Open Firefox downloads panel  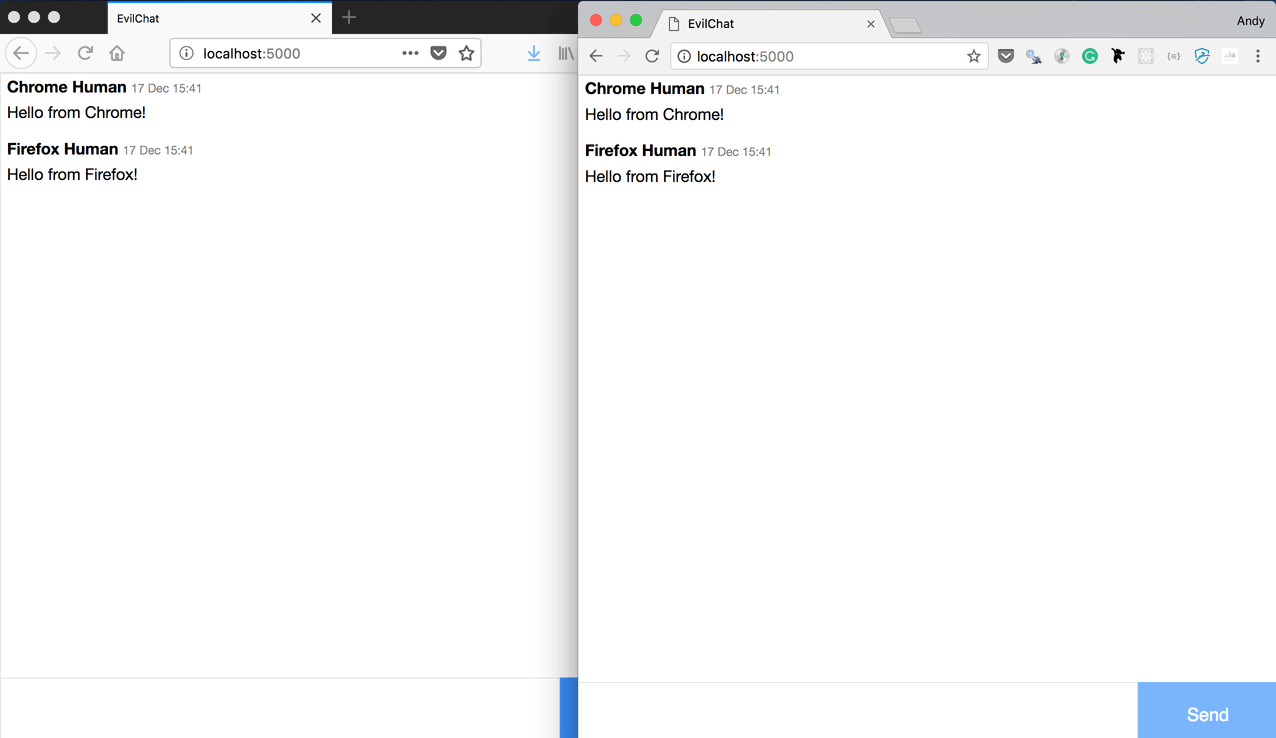[x=533, y=53]
